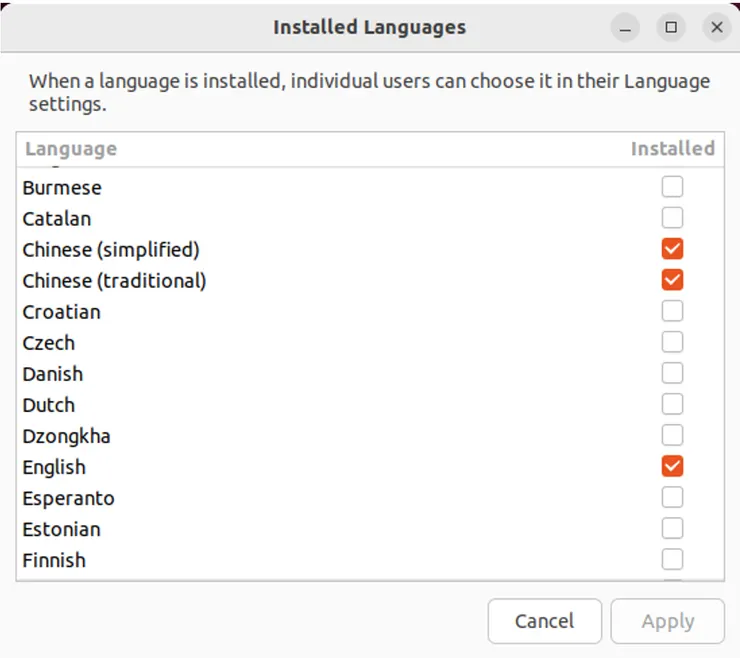Enable Dzongkha language checkbox

[x=672, y=435]
